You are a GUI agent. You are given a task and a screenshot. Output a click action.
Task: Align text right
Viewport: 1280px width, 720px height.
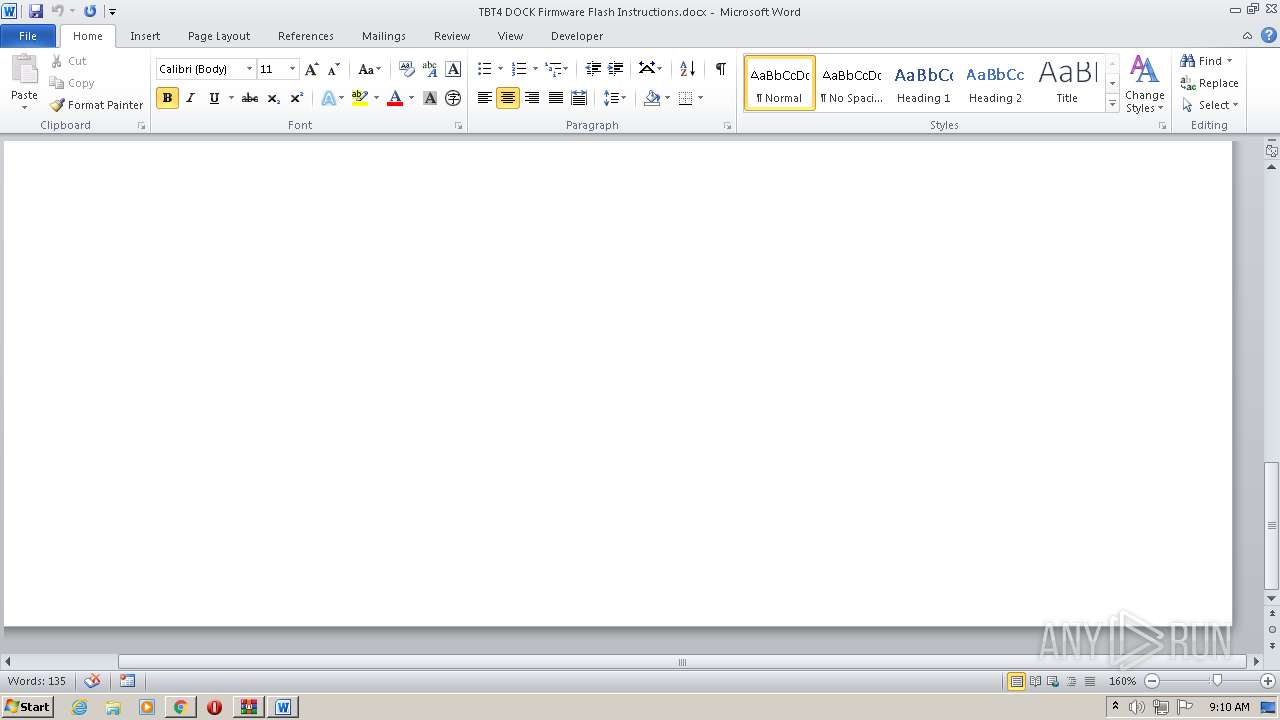[x=532, y=98]
